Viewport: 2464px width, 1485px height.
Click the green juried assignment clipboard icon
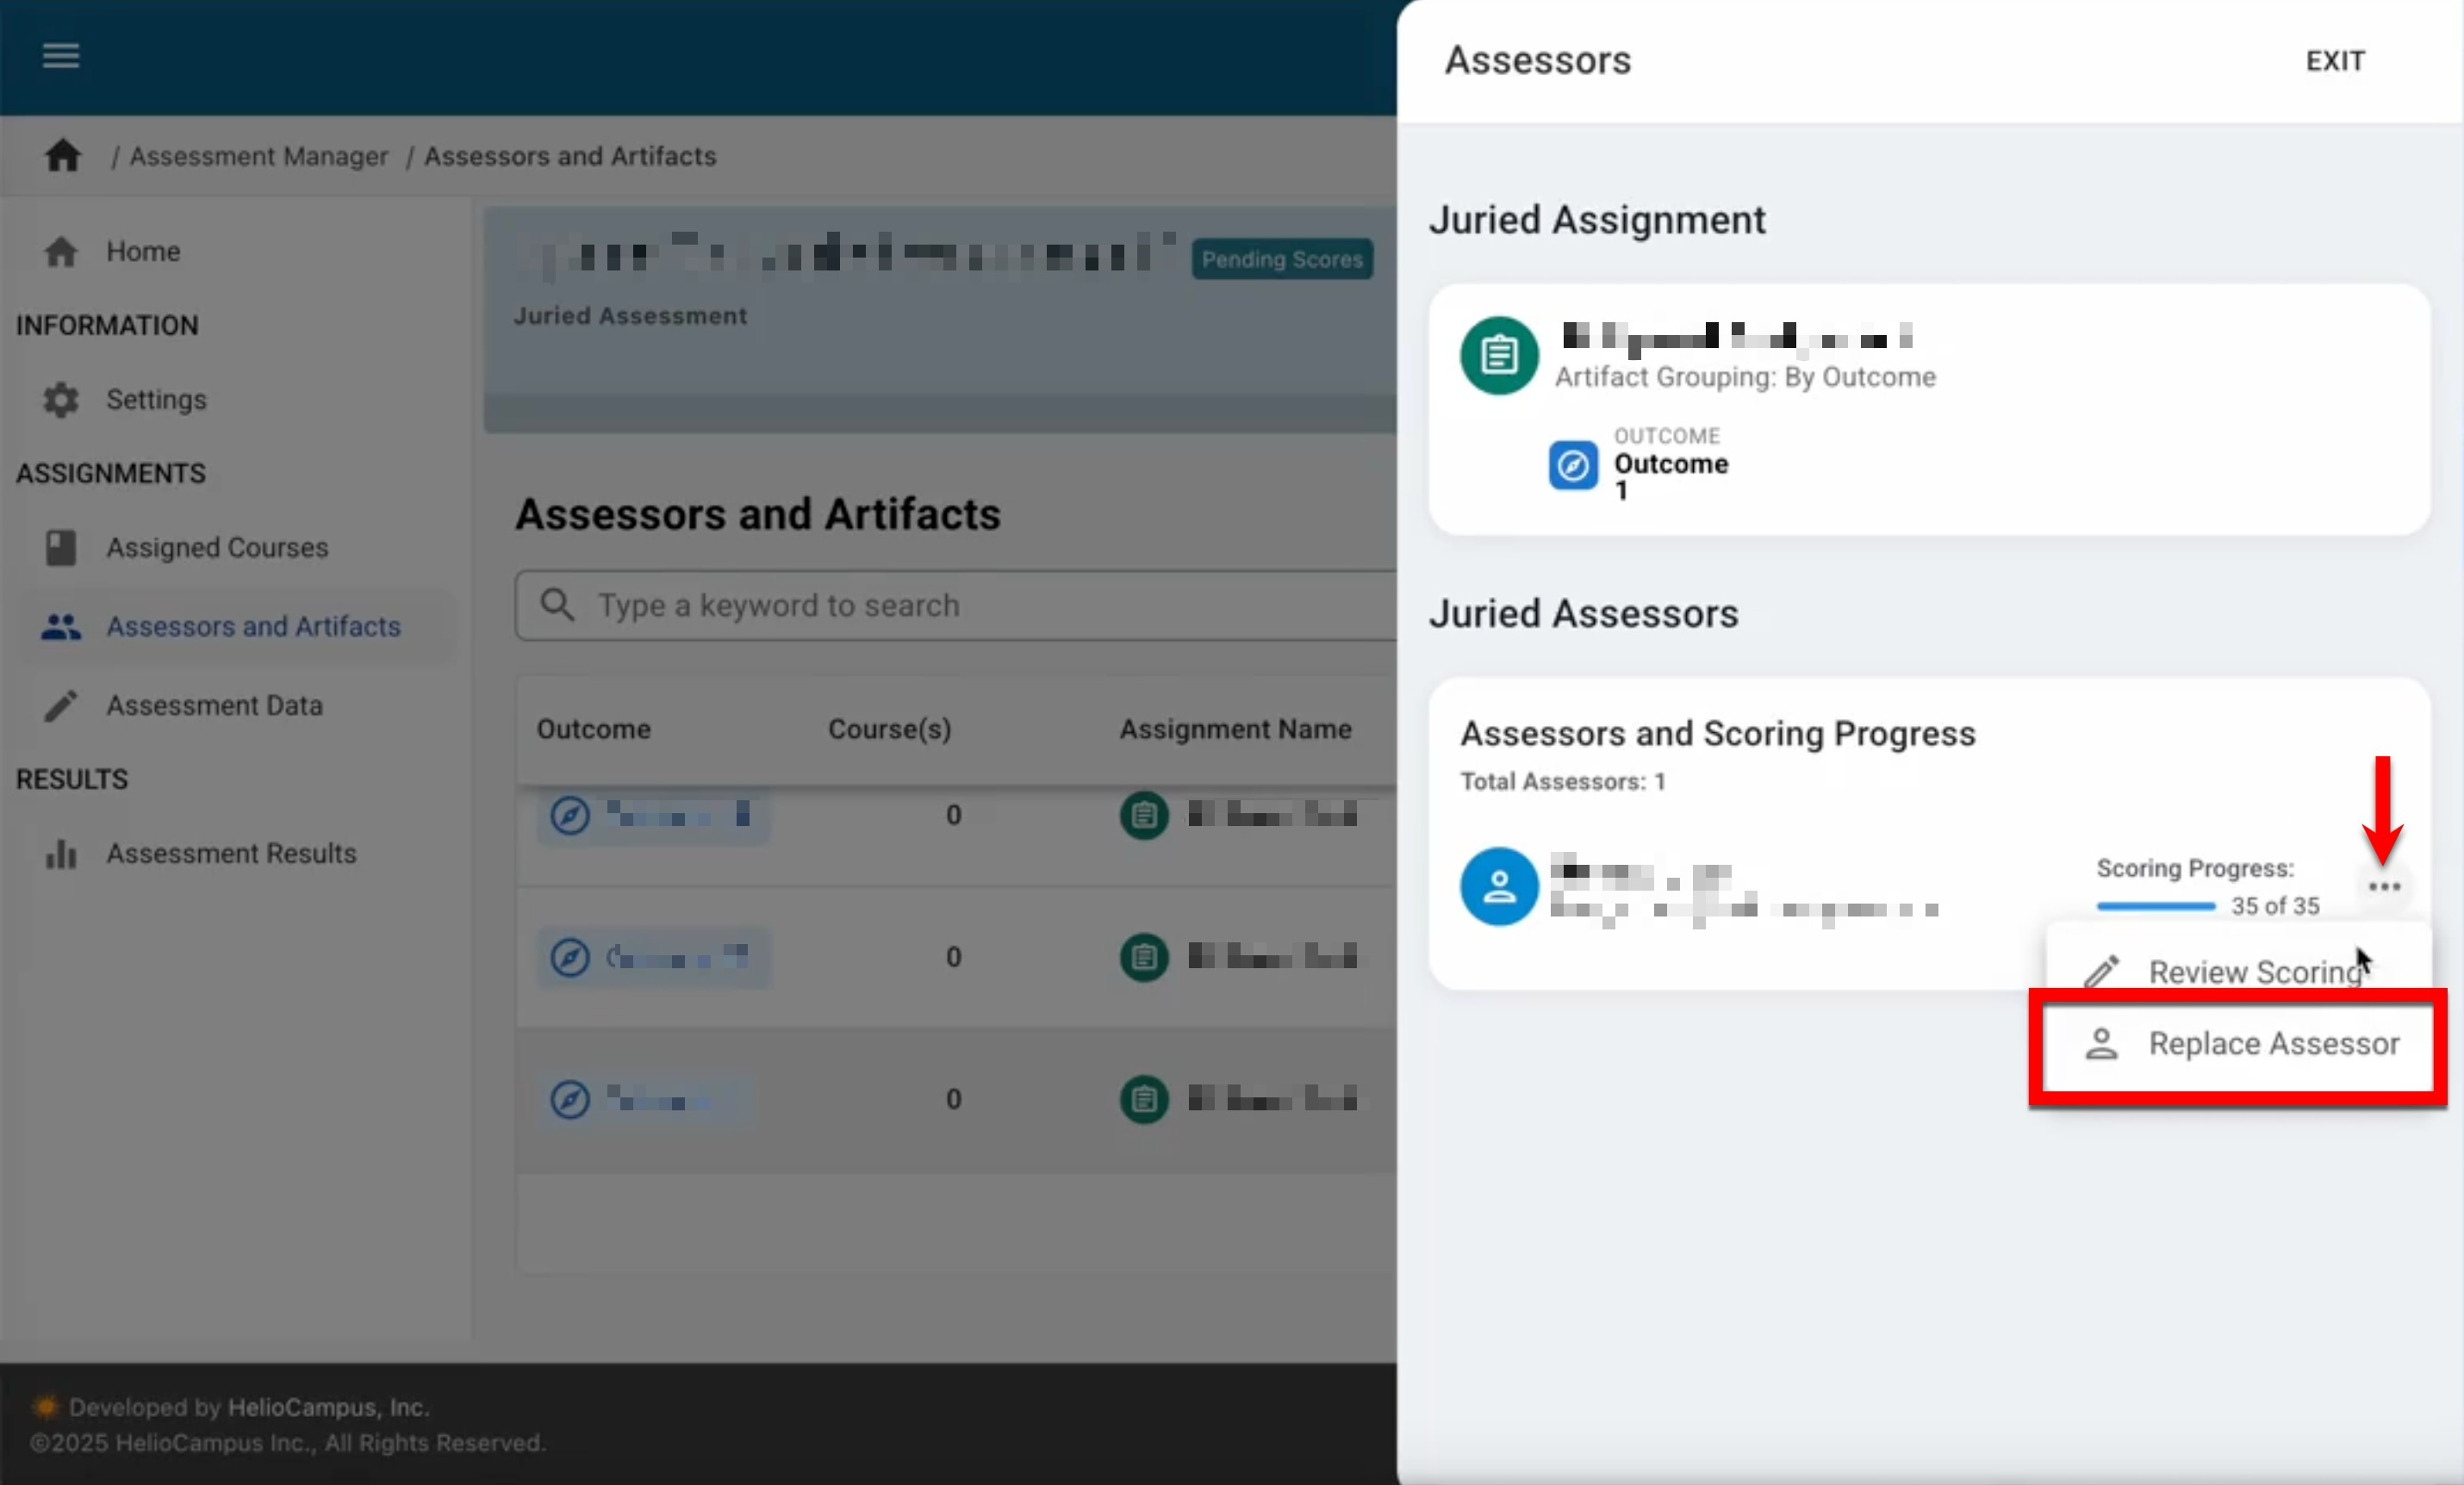pos(1498,355)
